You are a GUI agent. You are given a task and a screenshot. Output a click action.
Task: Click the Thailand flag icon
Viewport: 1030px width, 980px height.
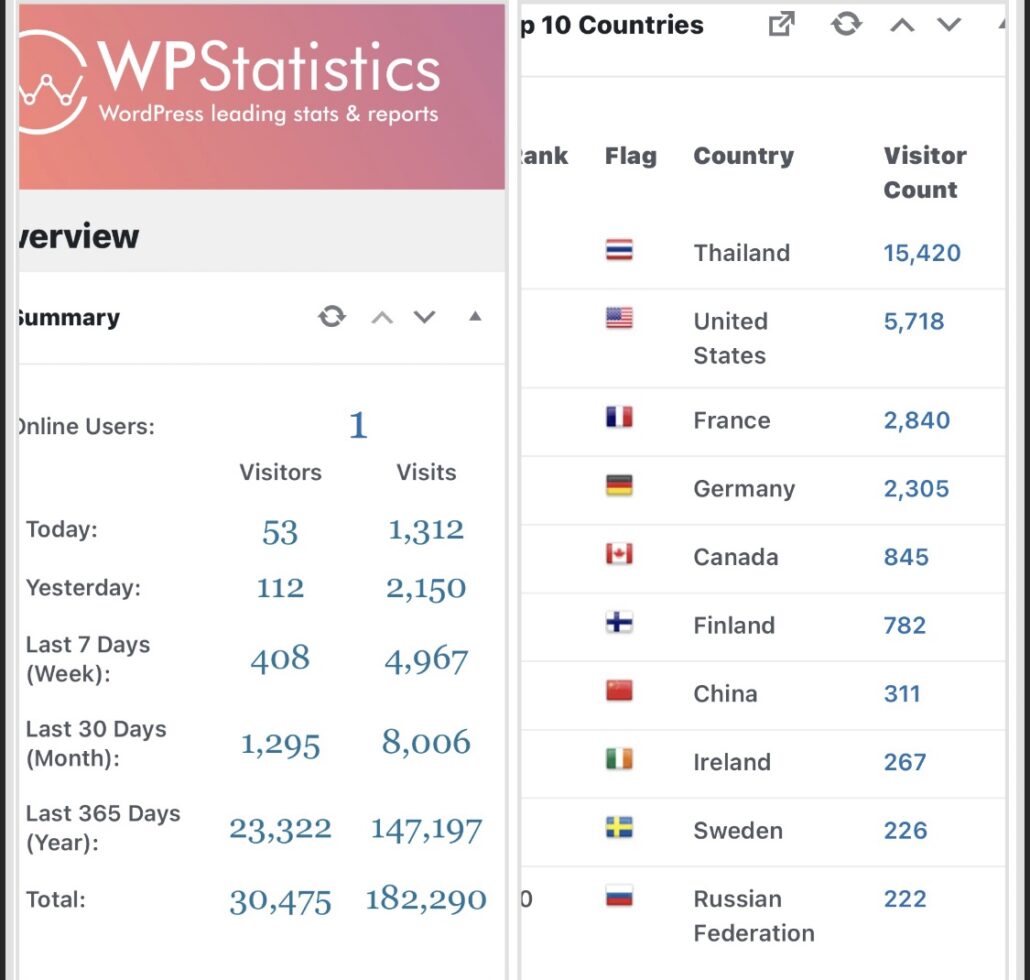tap(619, 250)
